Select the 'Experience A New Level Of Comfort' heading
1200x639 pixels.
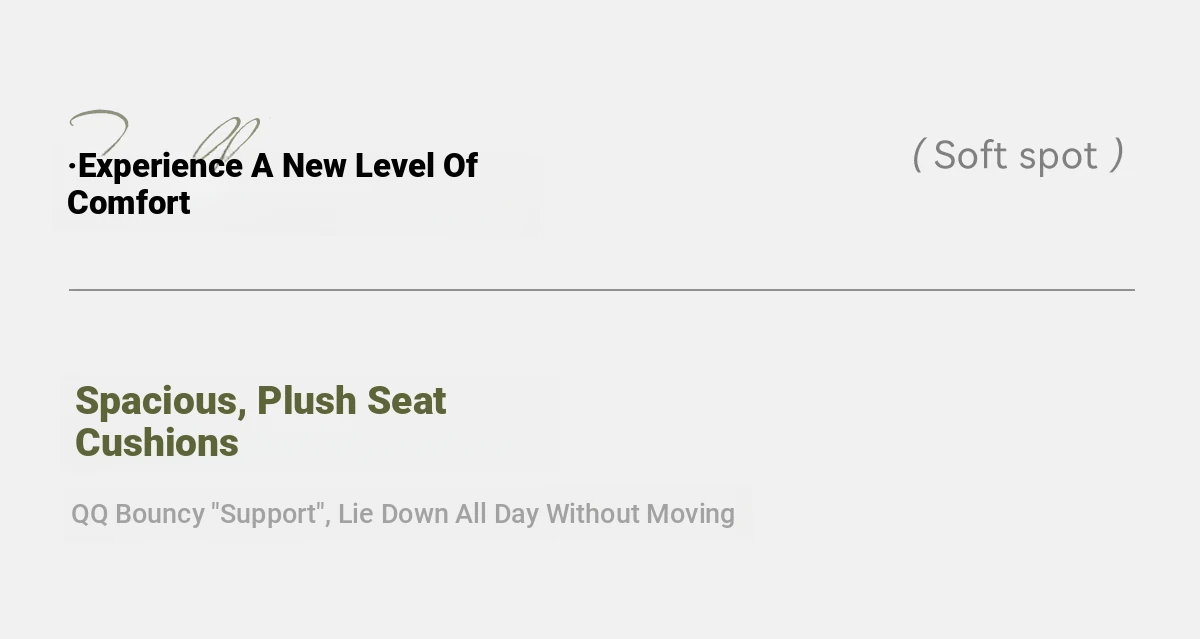click(x=273, y=184)
